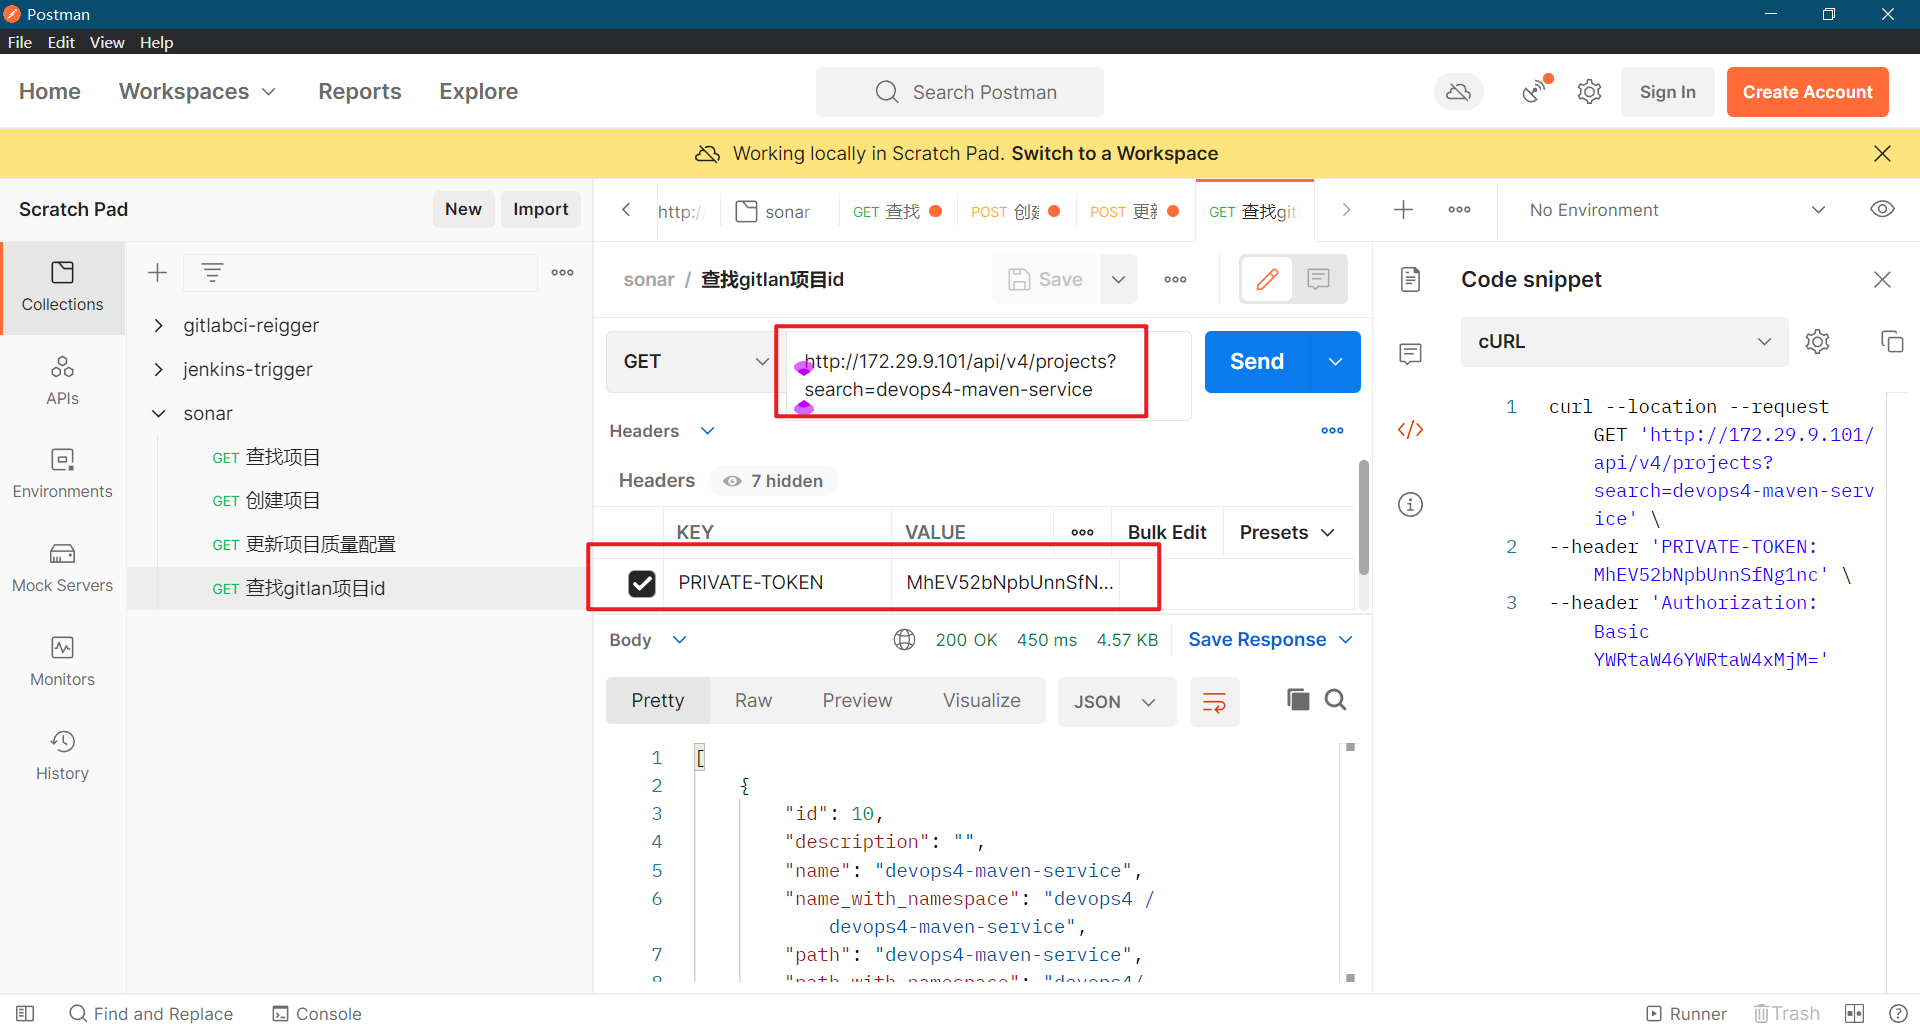The height and width of the screenshot is (1029, 1920).
Task: Open the Save options dropdown arrow
Action: (1118, 279)
